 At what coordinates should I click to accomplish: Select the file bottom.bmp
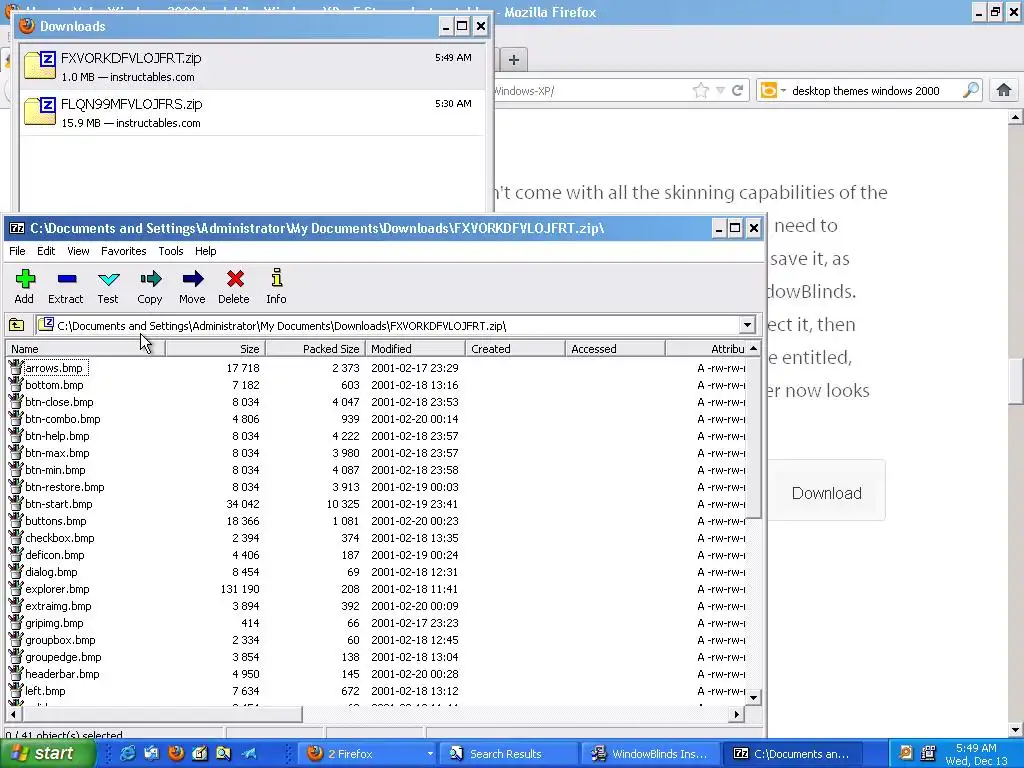(x=54, y=385)
